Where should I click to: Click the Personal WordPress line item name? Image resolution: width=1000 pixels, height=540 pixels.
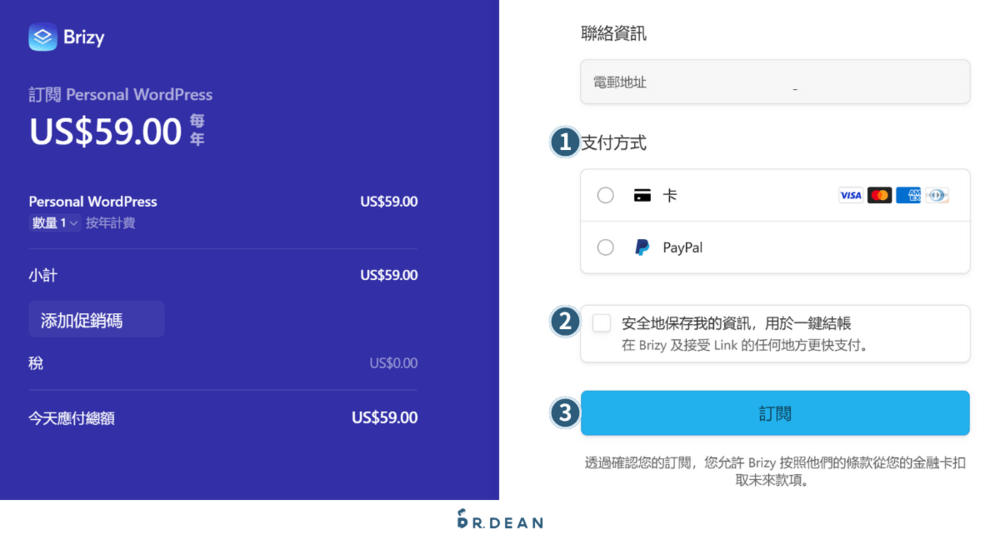[x=93, y=201]
